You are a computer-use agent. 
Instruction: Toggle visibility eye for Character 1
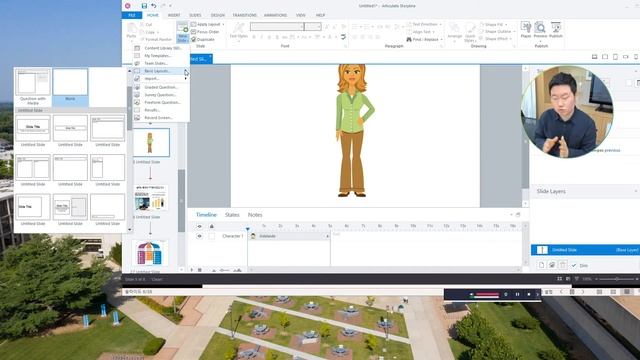[199, 236]
